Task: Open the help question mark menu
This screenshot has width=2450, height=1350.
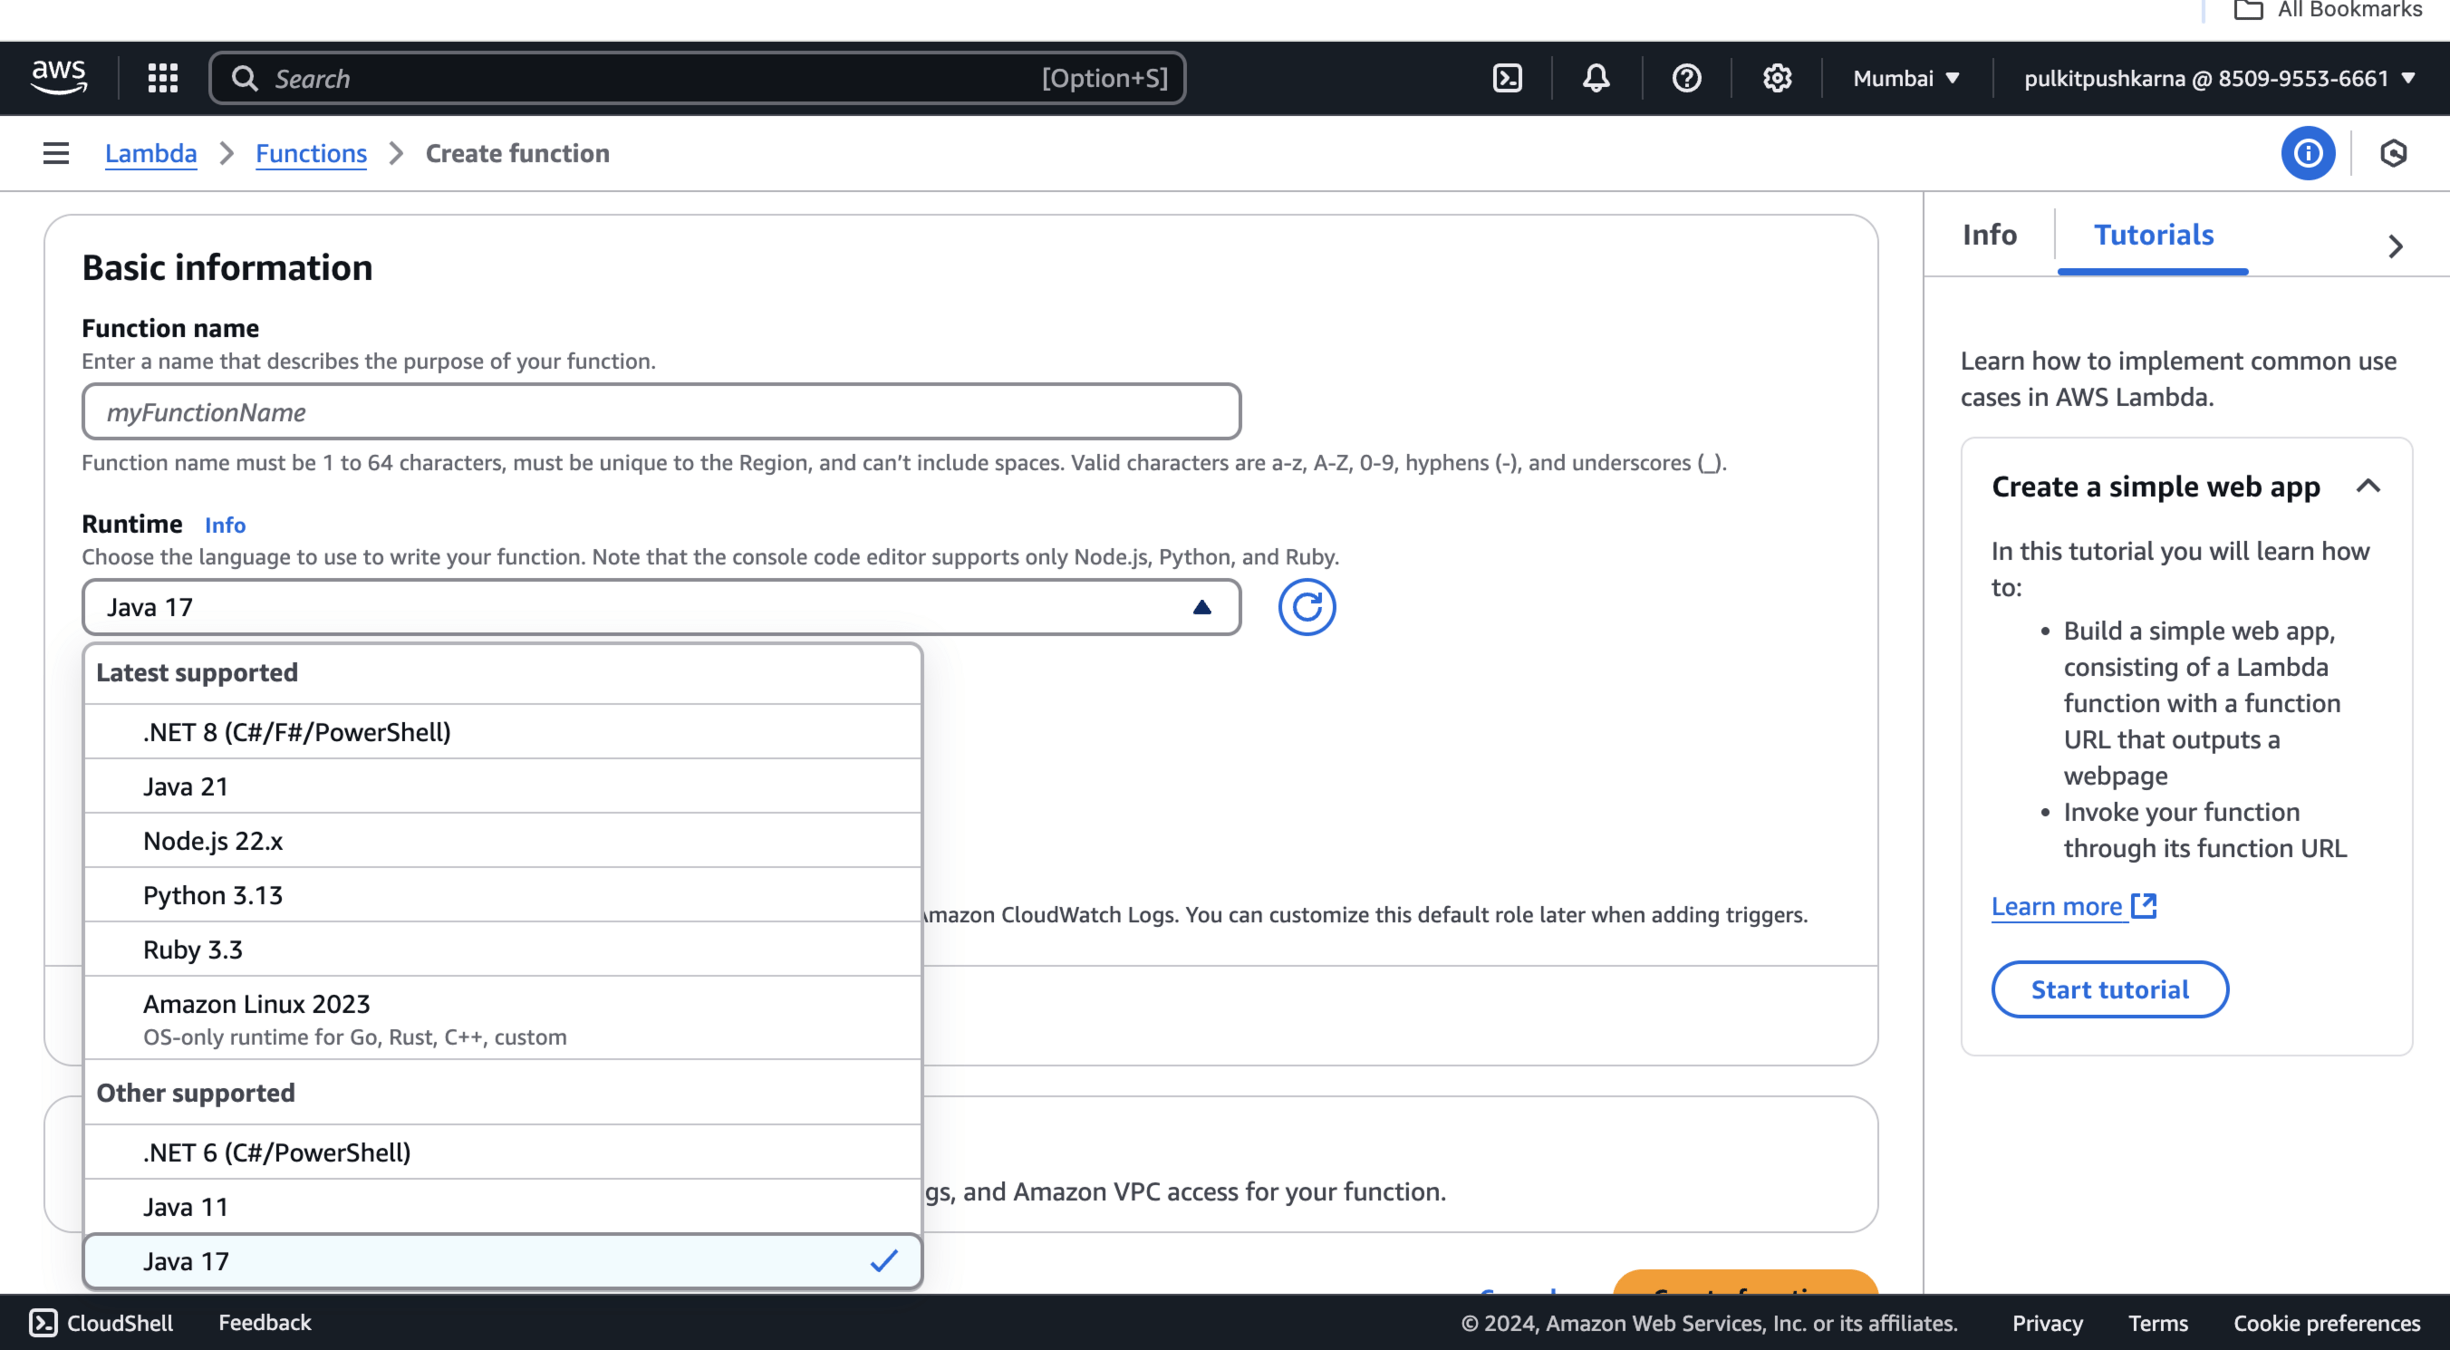Action: pos(1686,78)
